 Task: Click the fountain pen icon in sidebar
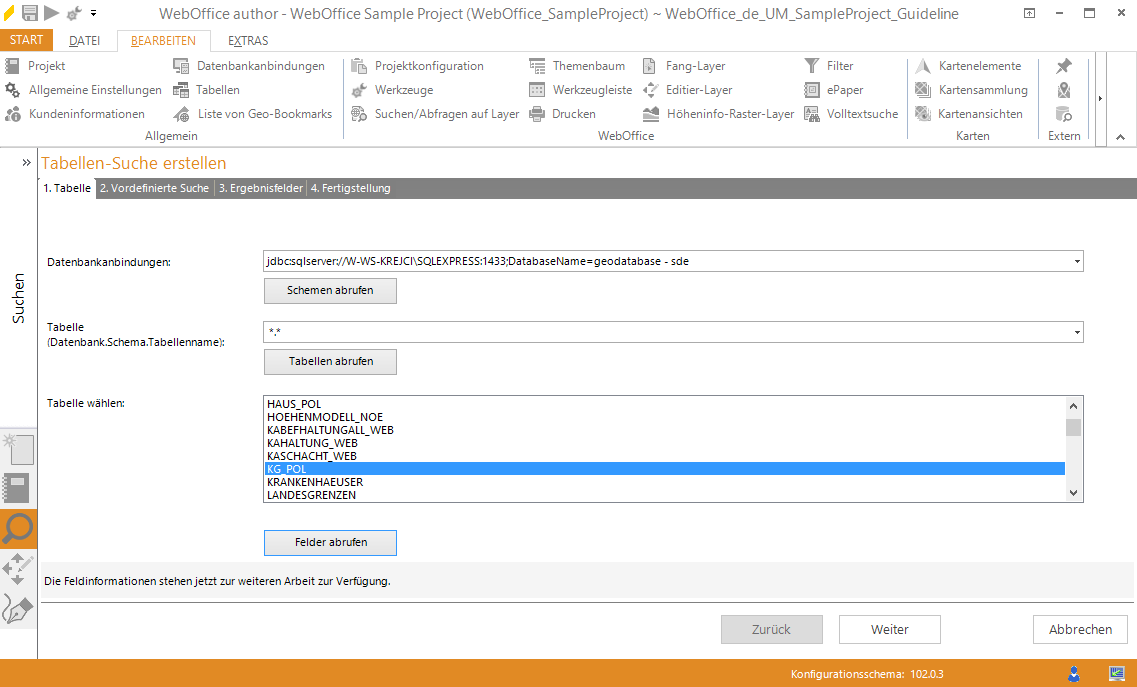(x=18, y=608)
